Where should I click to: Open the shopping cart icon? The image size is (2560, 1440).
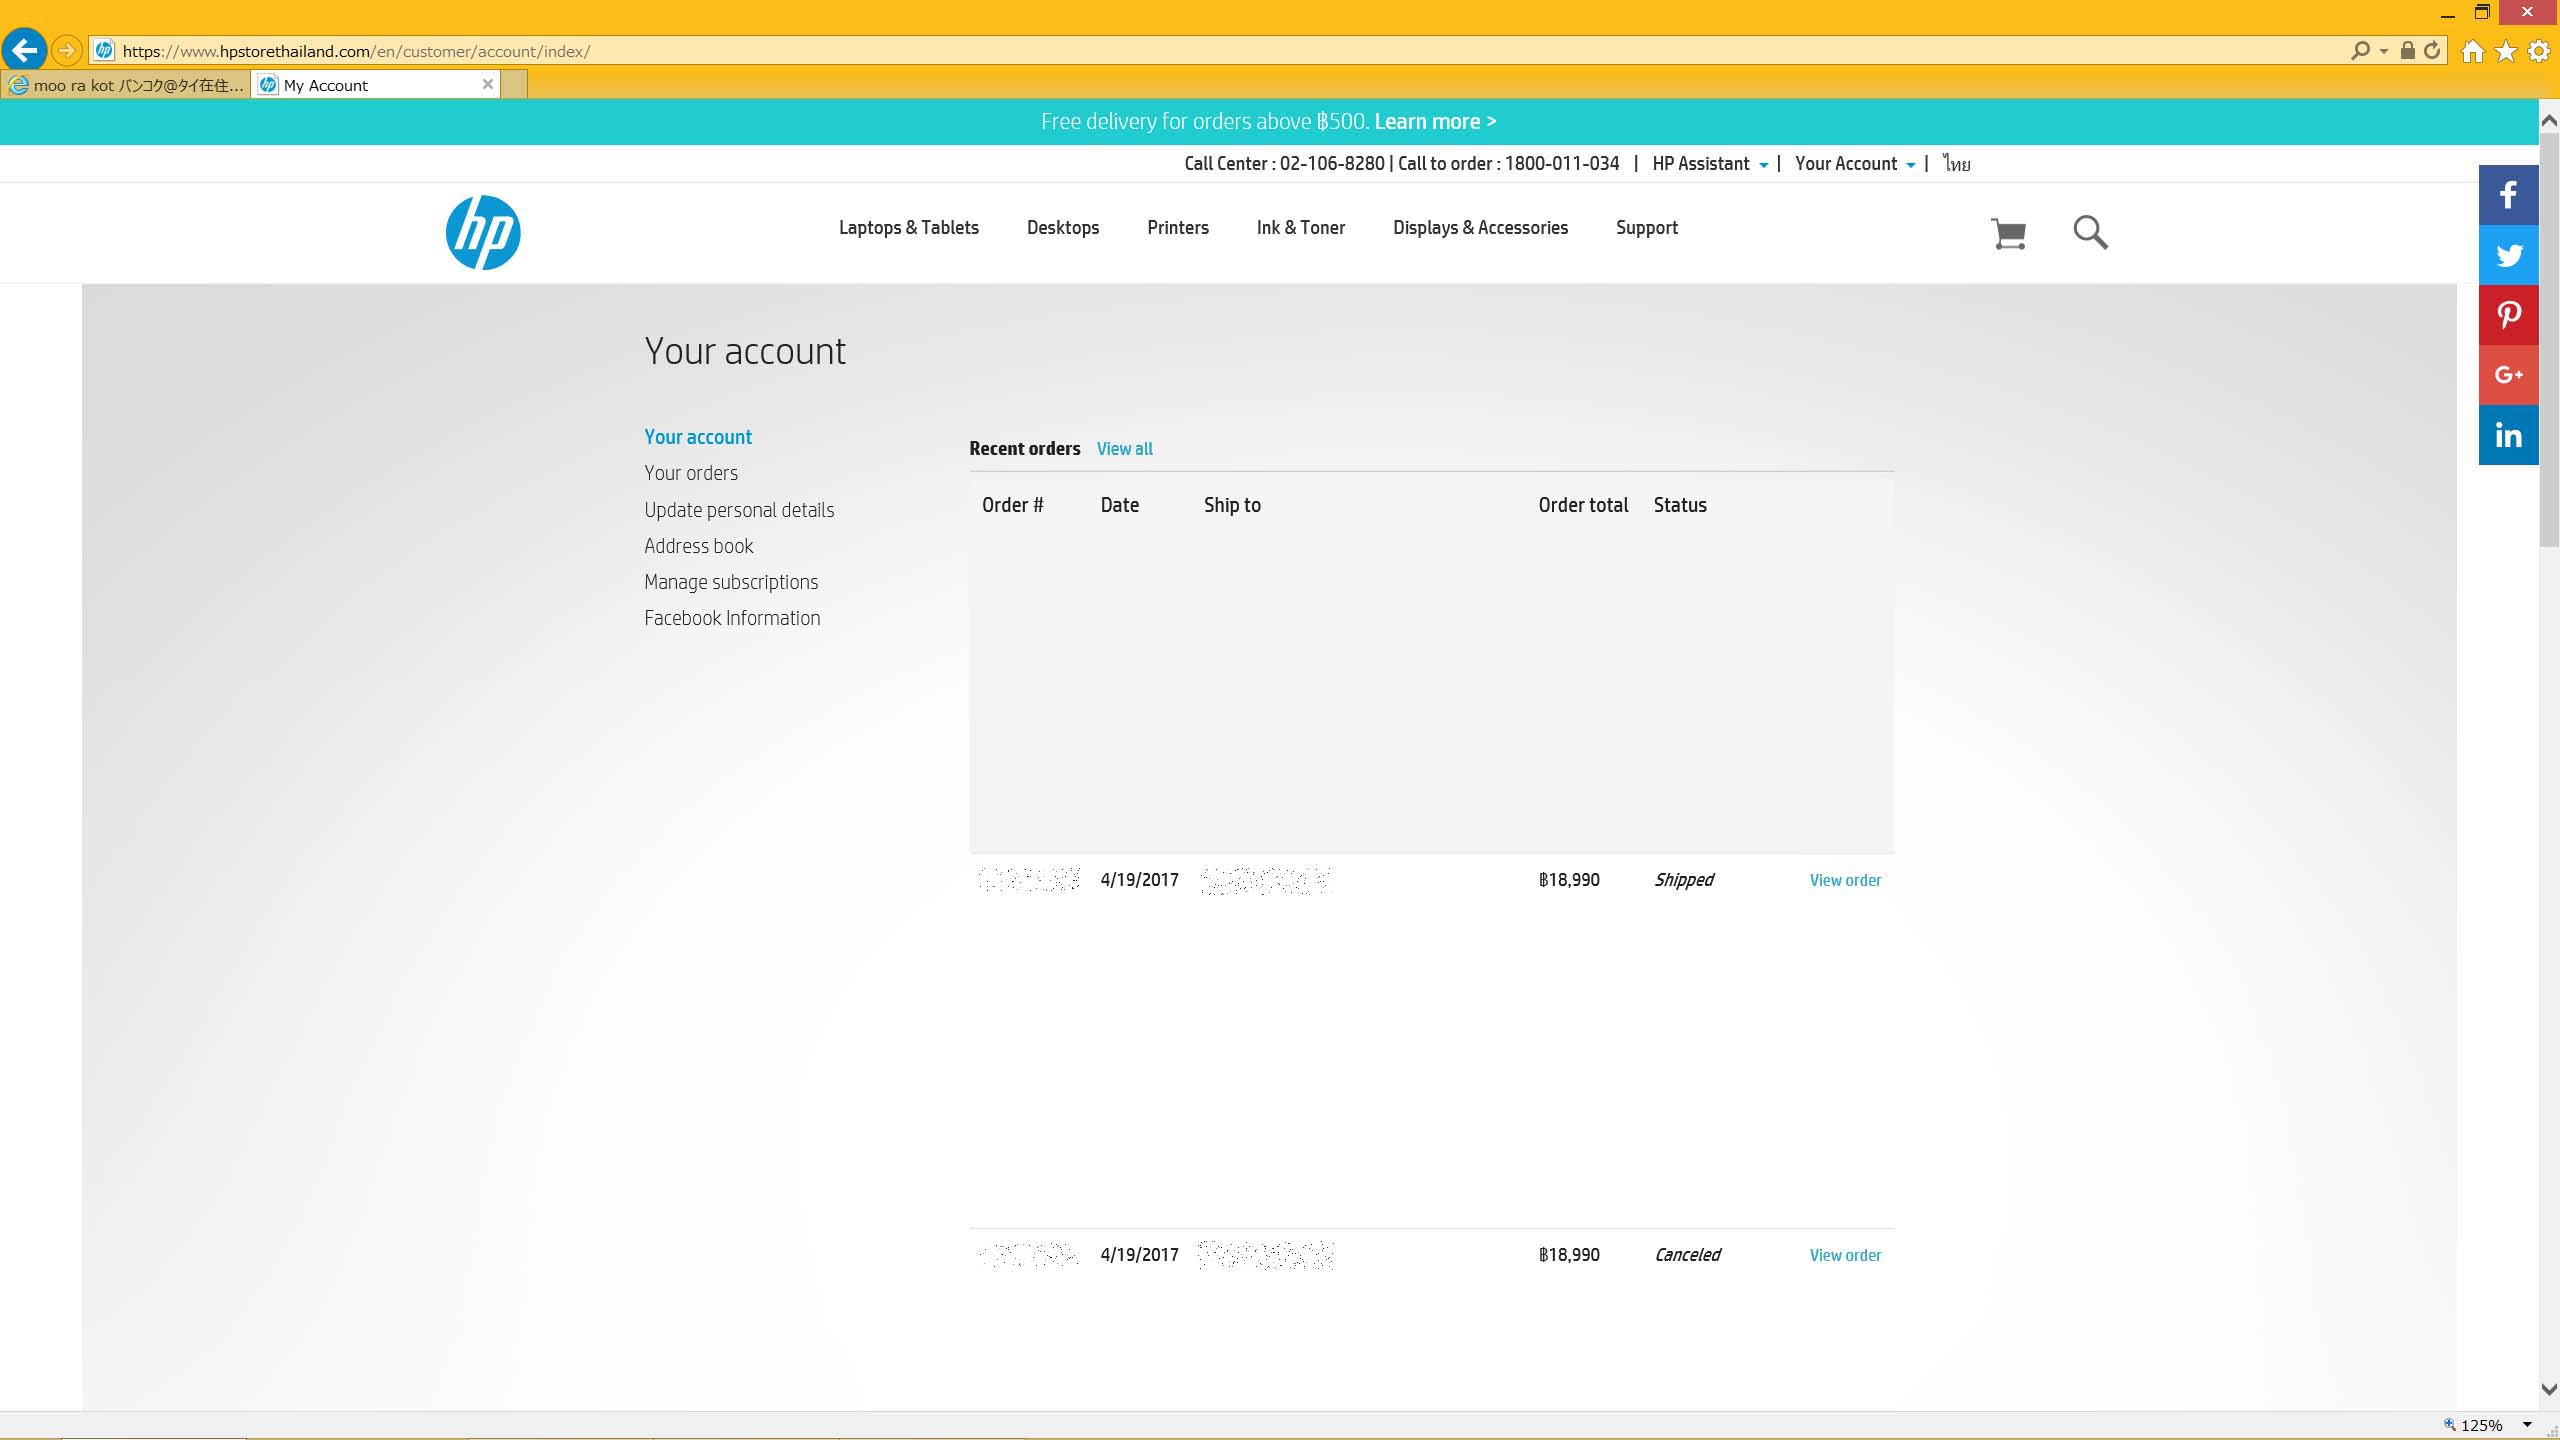coord(2008,233)
